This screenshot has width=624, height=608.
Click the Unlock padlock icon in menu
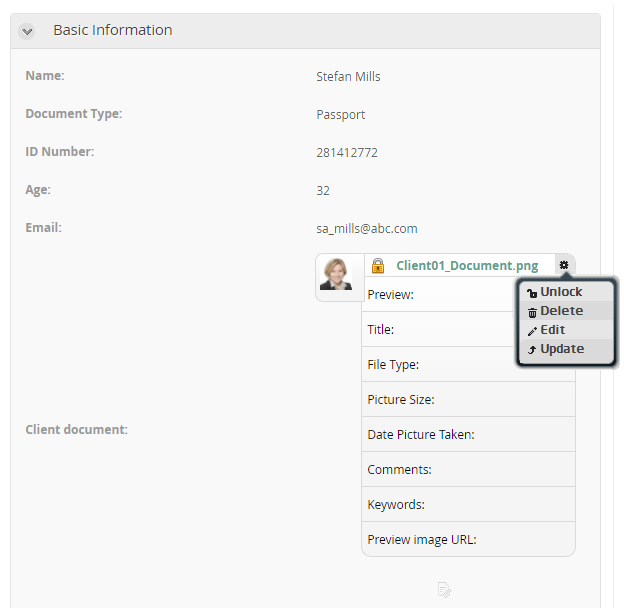click(x=532, y=294)
